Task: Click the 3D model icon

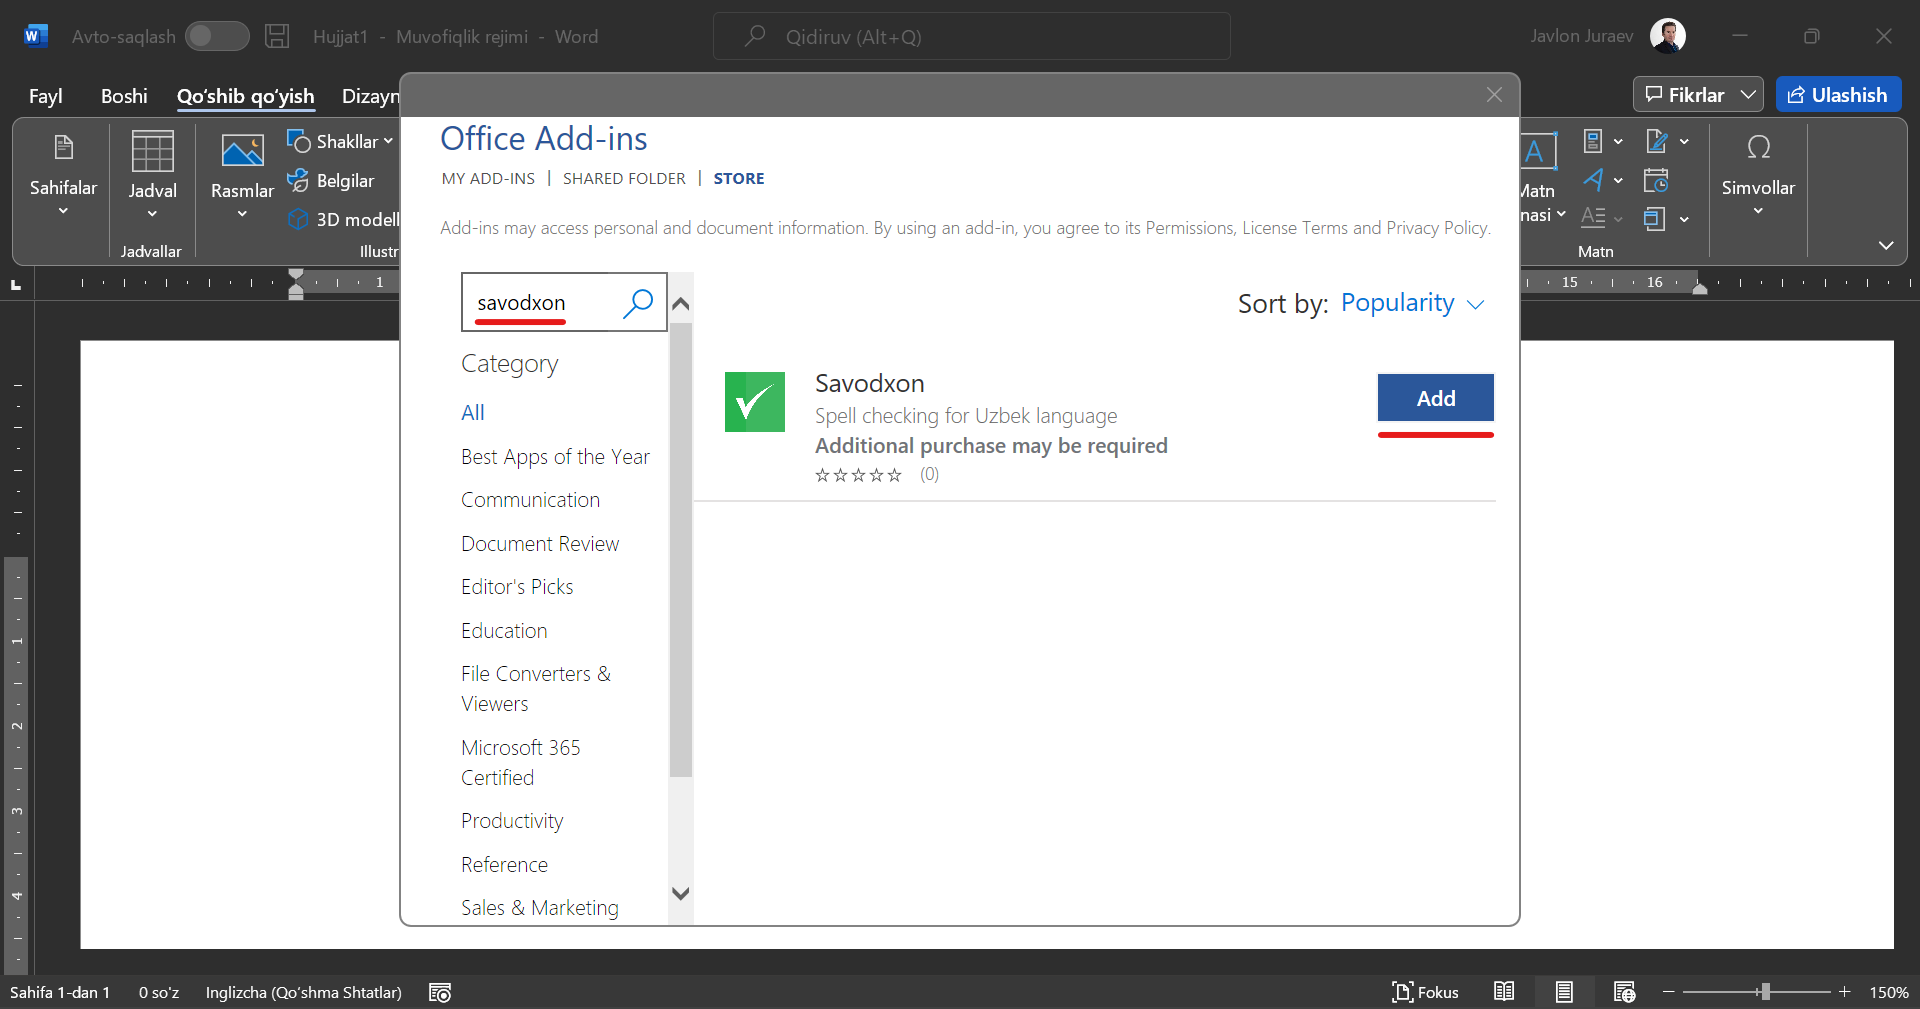Action: coord(298,219)
